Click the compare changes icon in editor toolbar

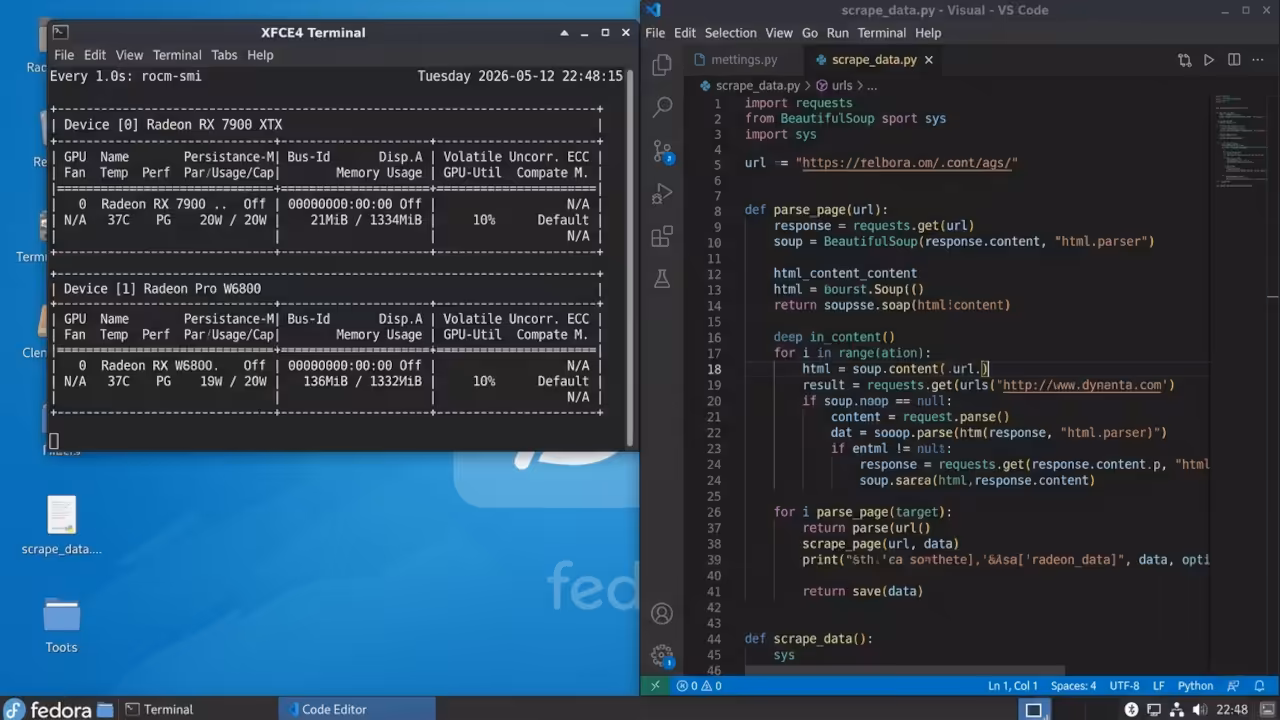[x=1185, y=60]
